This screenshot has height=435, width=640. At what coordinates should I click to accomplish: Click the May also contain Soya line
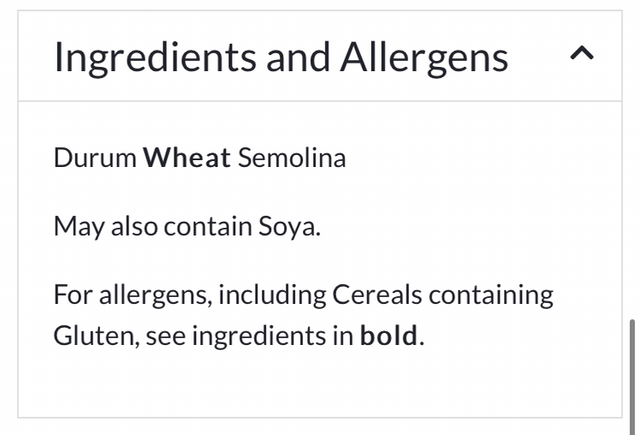point(187,226)
